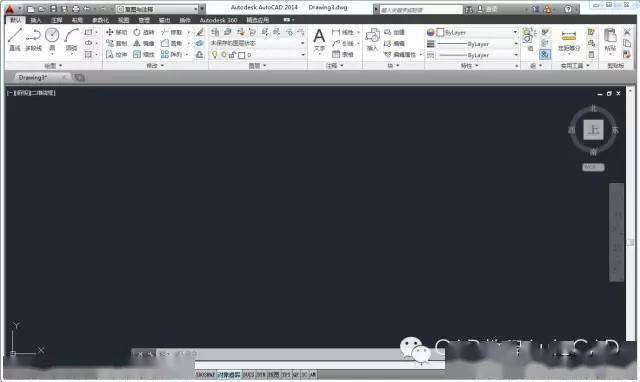The image size is (640, 382).
Task: Click the help search input field
Action: (x=421, y=9)
